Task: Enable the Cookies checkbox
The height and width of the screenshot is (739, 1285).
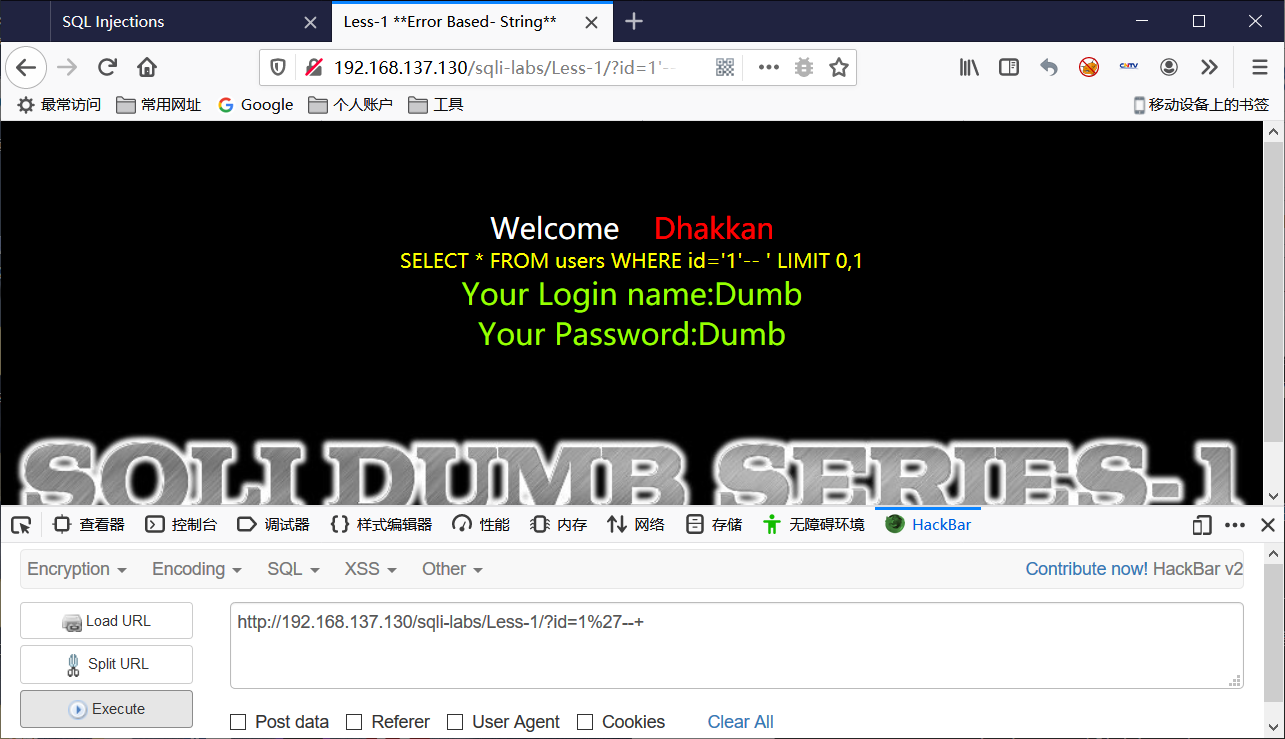Action: pos(585,722)
